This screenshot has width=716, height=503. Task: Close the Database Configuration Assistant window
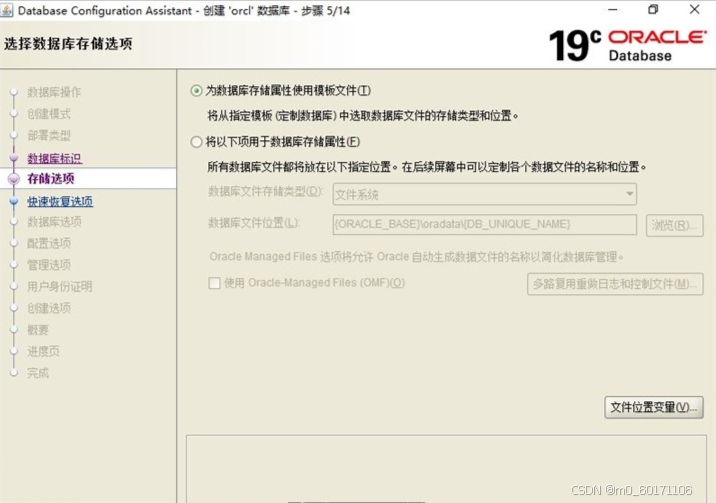pos(695,9)
